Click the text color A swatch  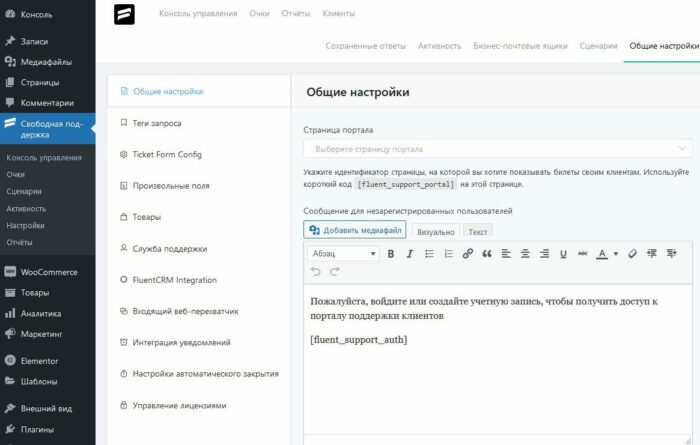click(x=601, y=254)
